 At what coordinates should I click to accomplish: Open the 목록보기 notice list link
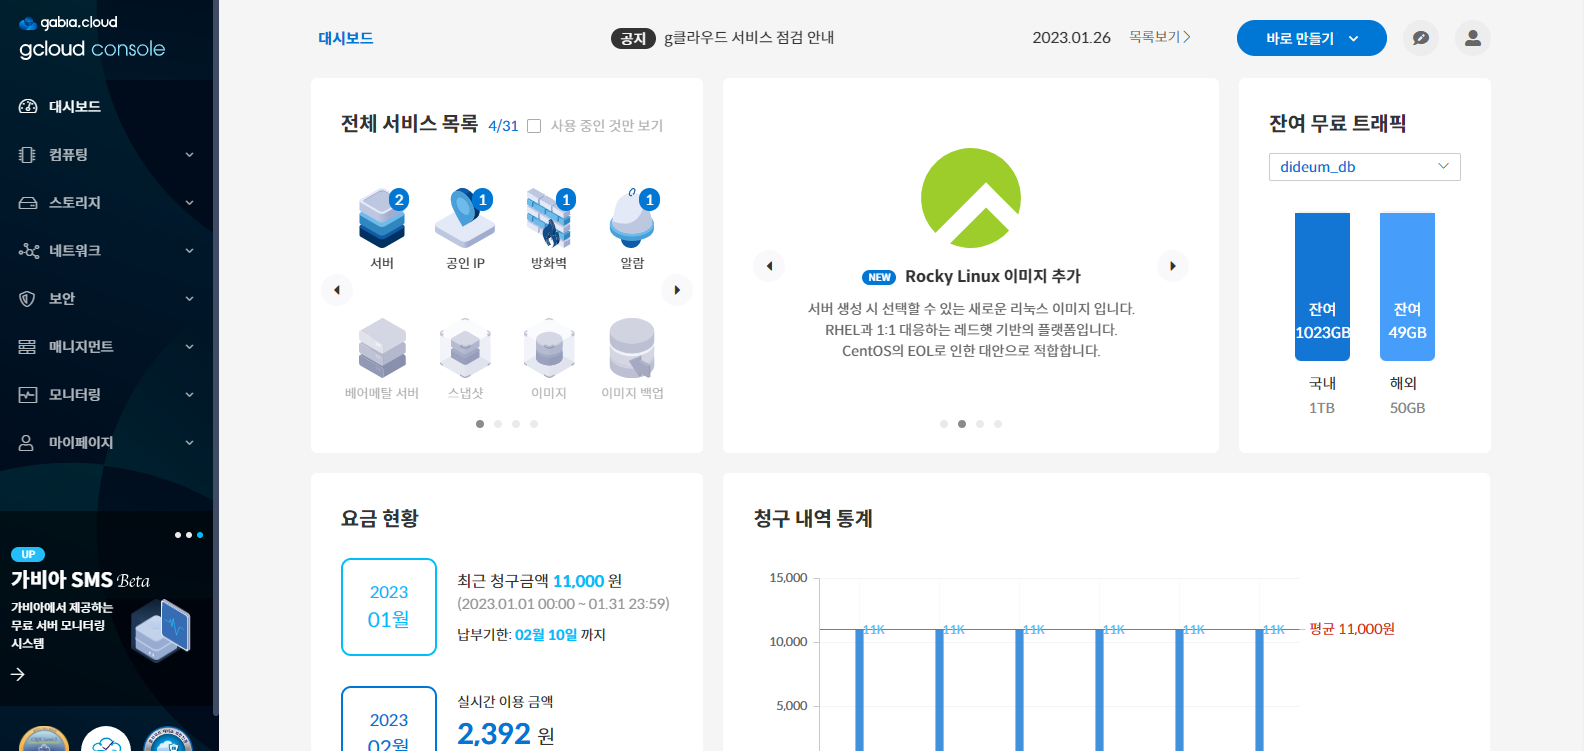pyautogui.click(x=1160, y=37)
